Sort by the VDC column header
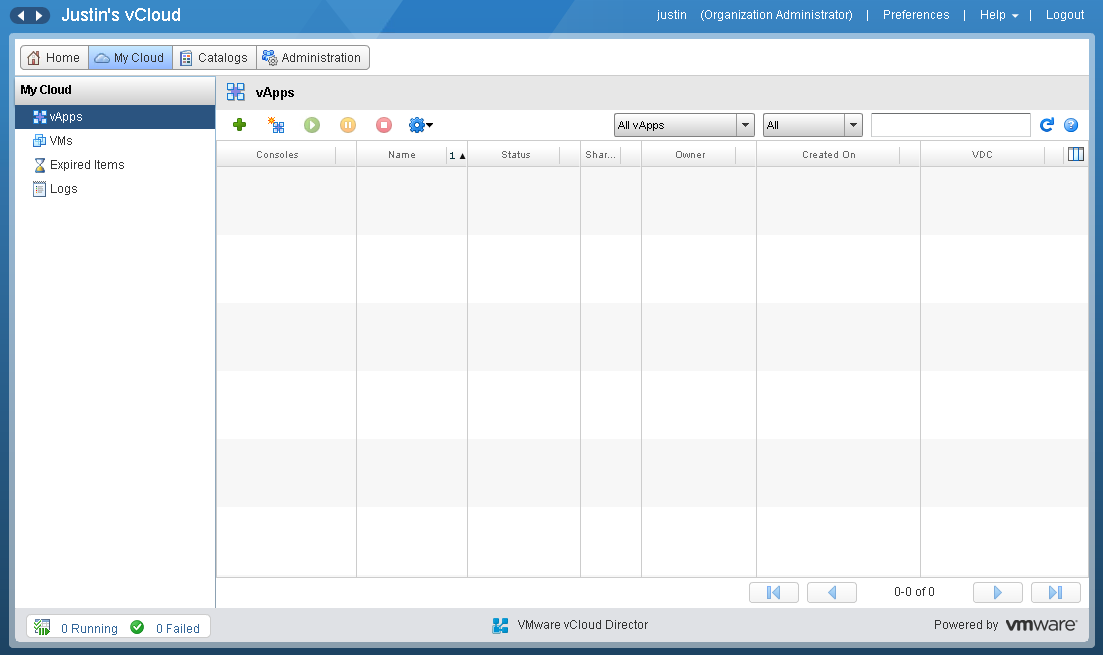This screenshot has width=1103, height=655. coord(982,155)
